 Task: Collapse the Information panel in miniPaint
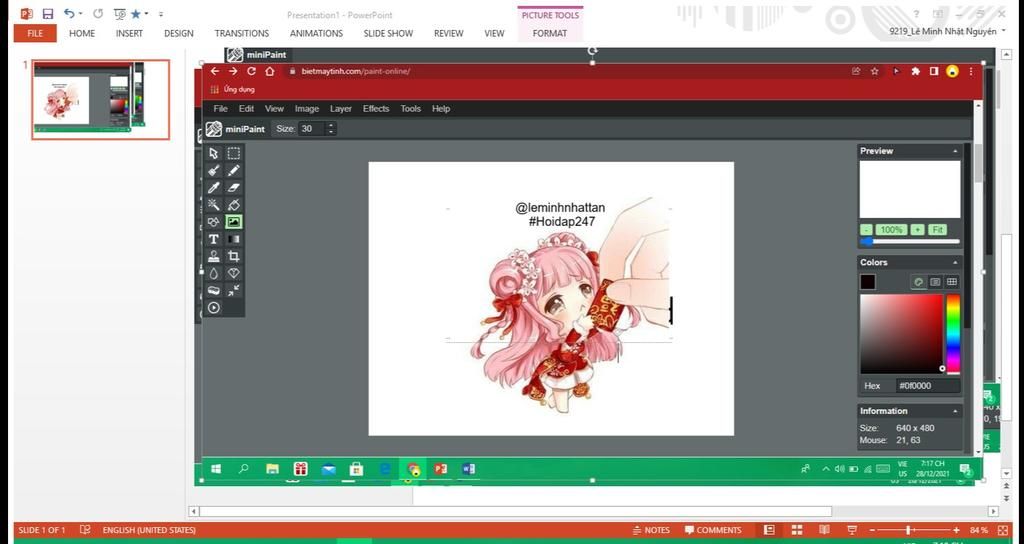pyautogui.click(x=955, y=411)
